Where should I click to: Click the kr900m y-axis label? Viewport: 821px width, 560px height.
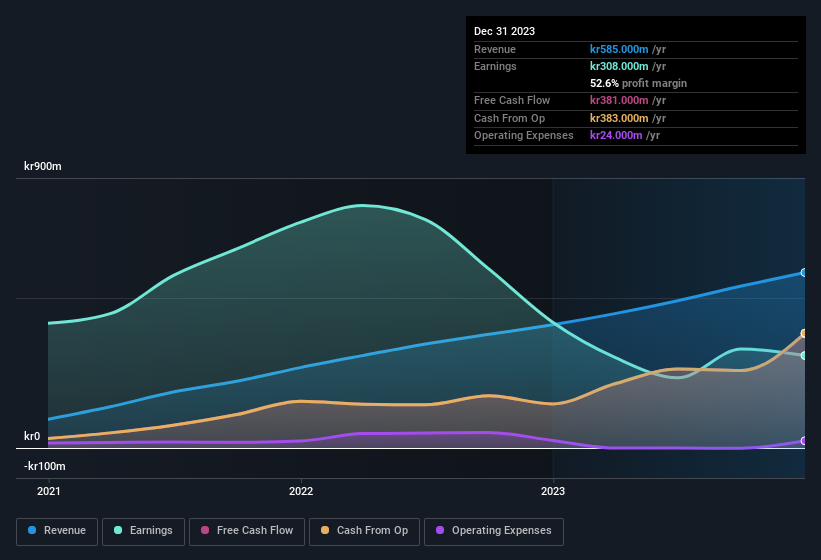pyautogui.click(x=43, y=166)
